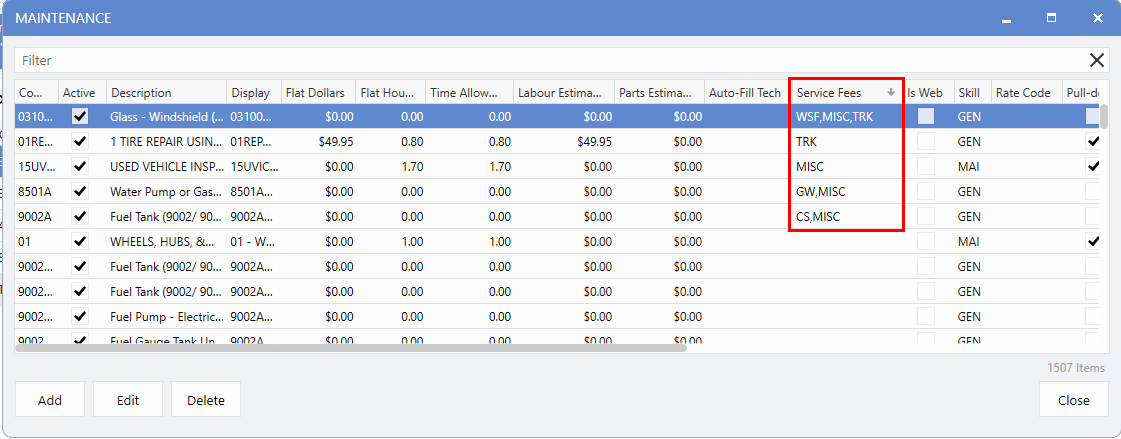Click the Rate Code column header
This screenshot has width=1121, height=439.
click(1022, 93)
